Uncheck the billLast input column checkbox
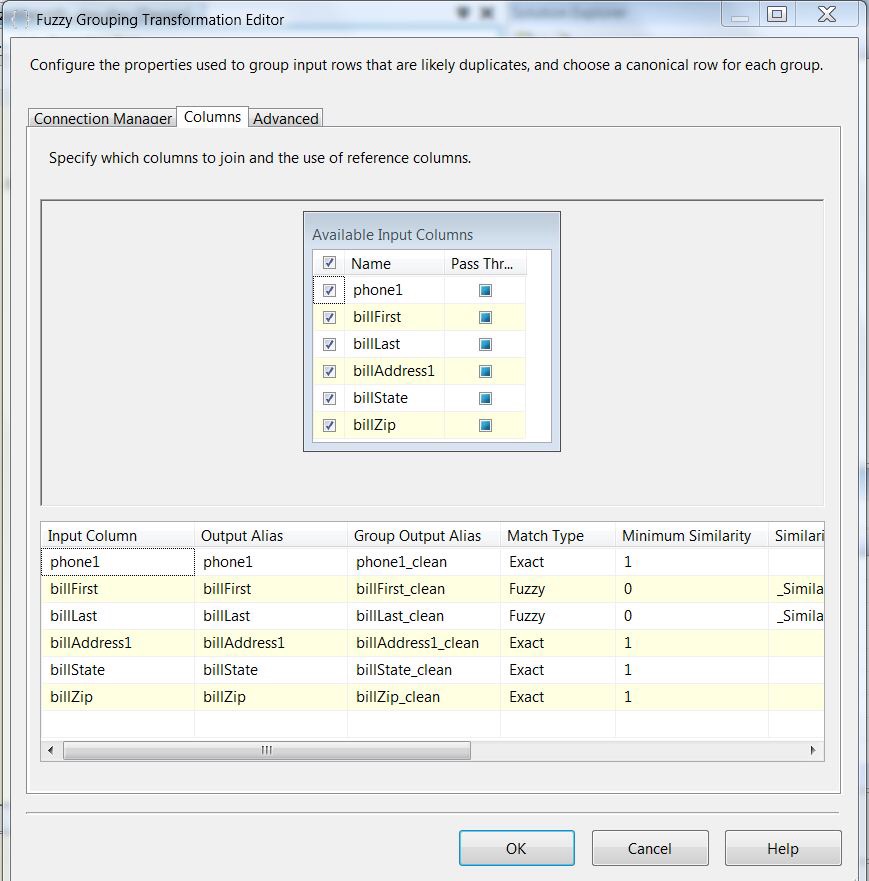Viewport: 869px width, 881px height. coord(329,345)
